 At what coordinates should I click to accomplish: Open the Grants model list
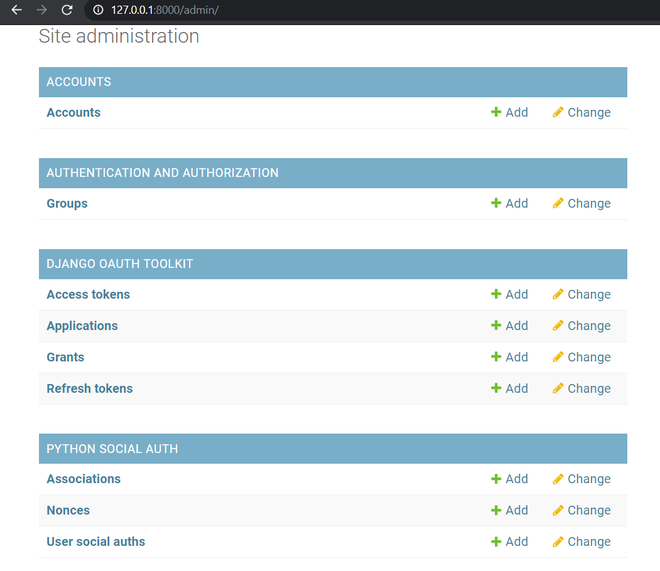pyautogui.click(x=65, y=357)
